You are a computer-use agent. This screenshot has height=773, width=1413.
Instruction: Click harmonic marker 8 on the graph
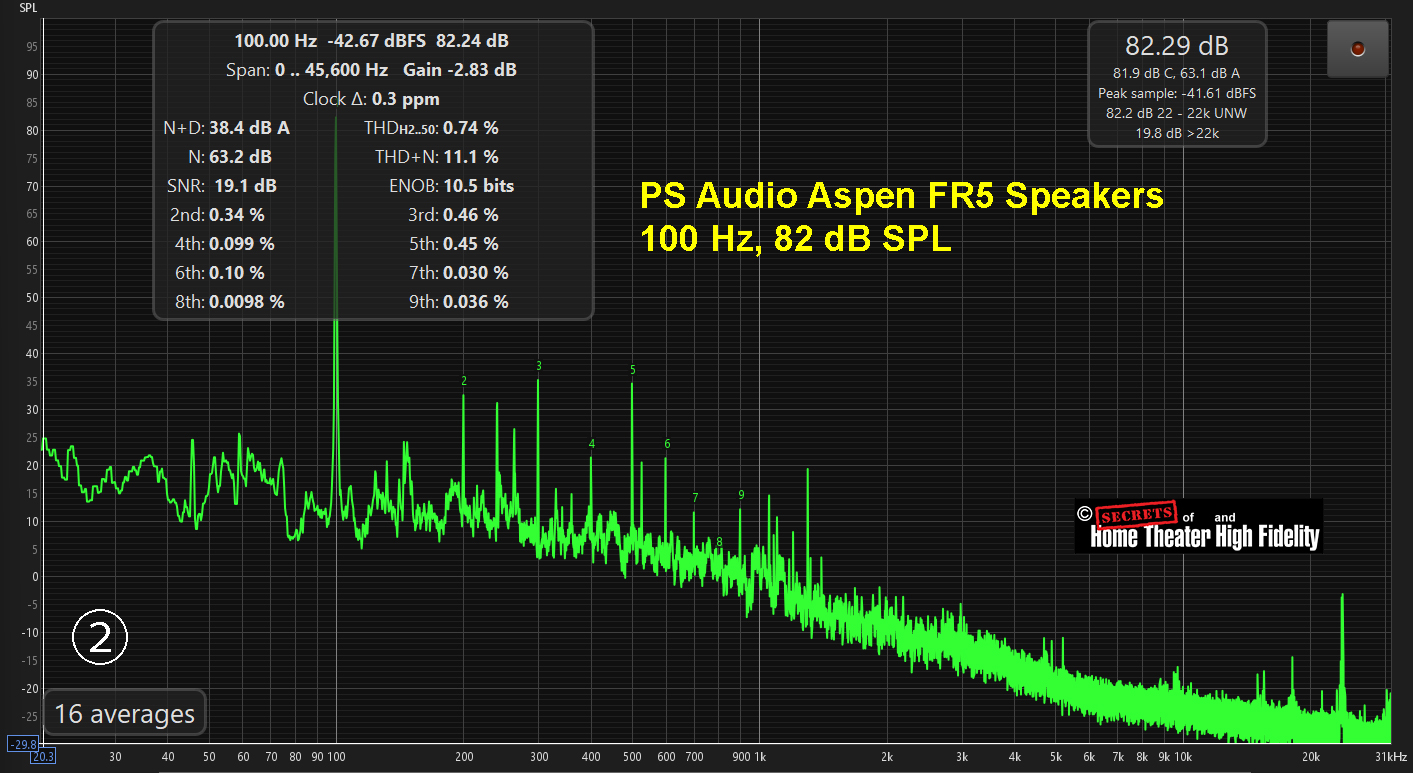point(719,542)
